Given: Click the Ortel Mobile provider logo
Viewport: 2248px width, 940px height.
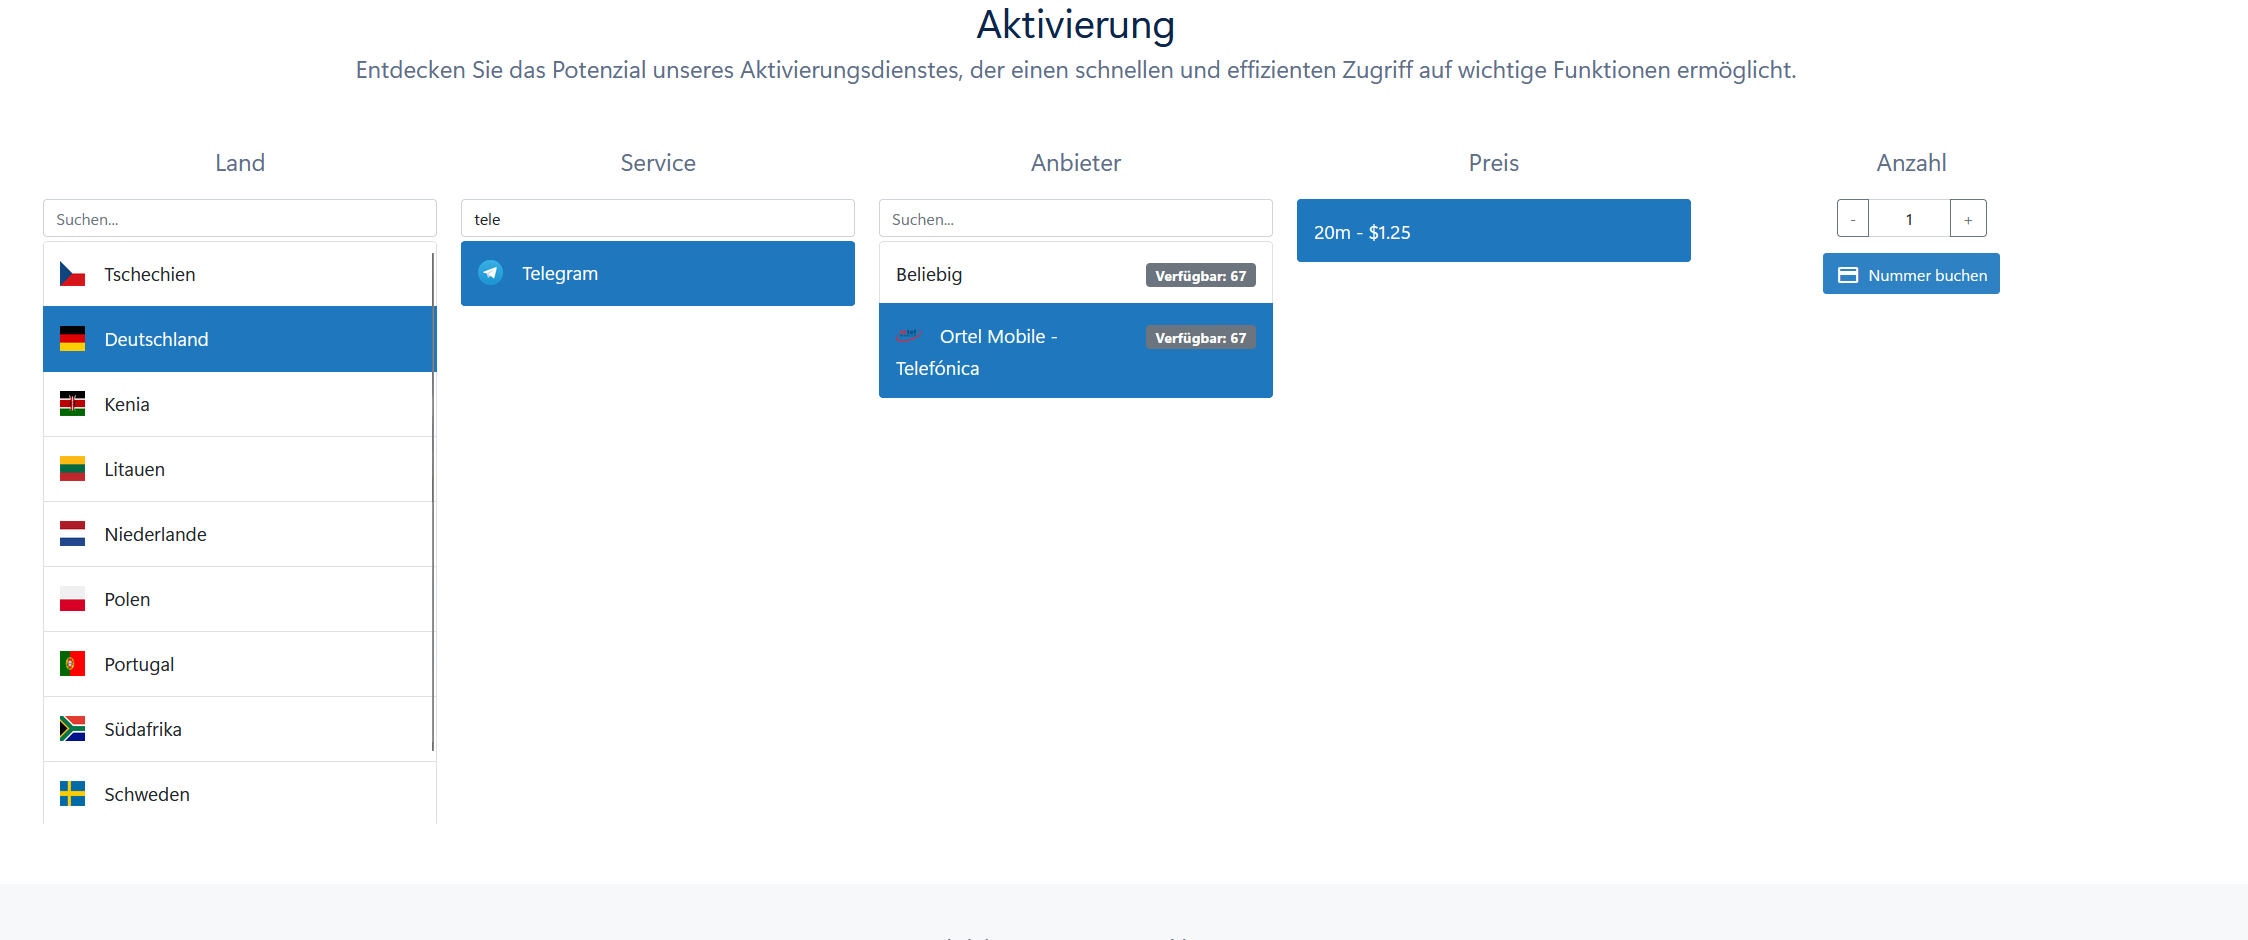Looking at the screenshot, I should (x=907, y=335).
